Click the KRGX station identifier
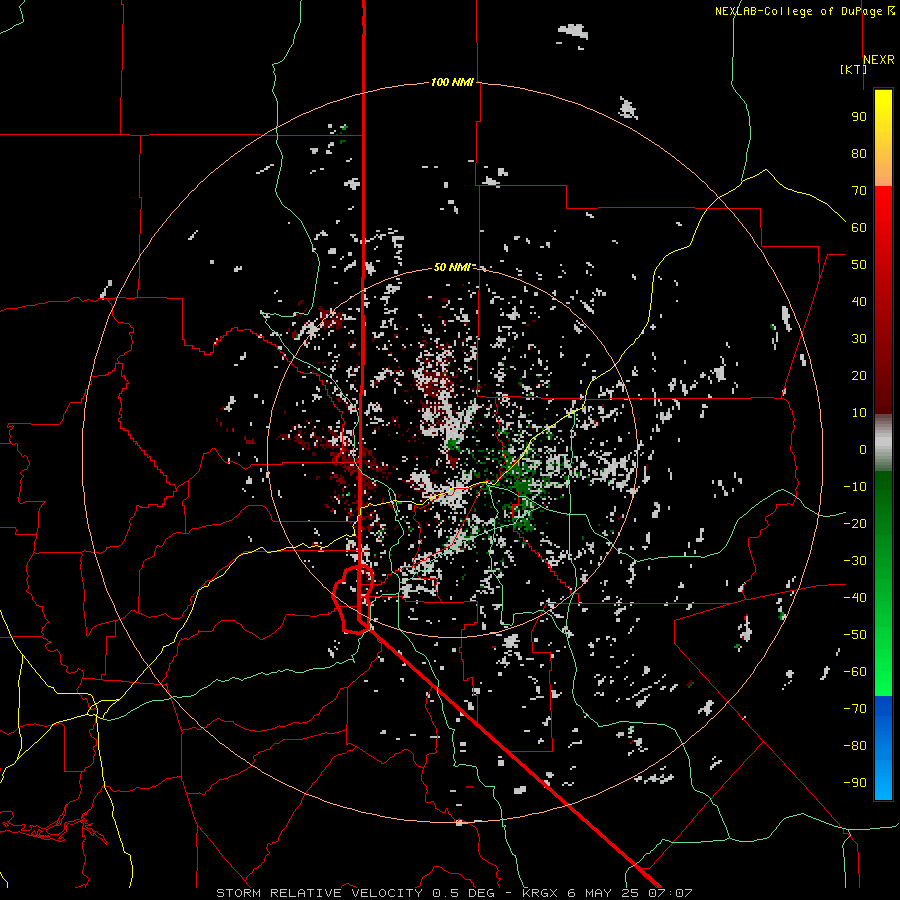This screenshot has height=900, width=900. pyautogui.click(x=540, y=893)
